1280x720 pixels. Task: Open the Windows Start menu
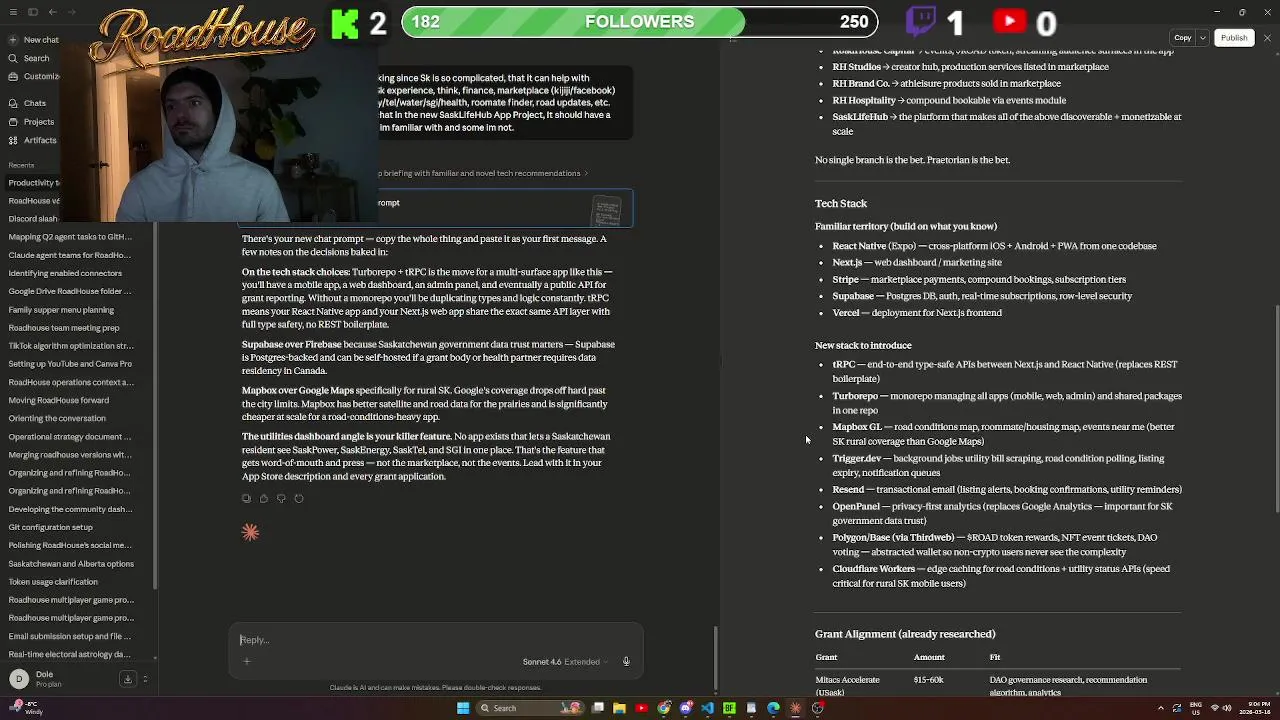(463, 708)
